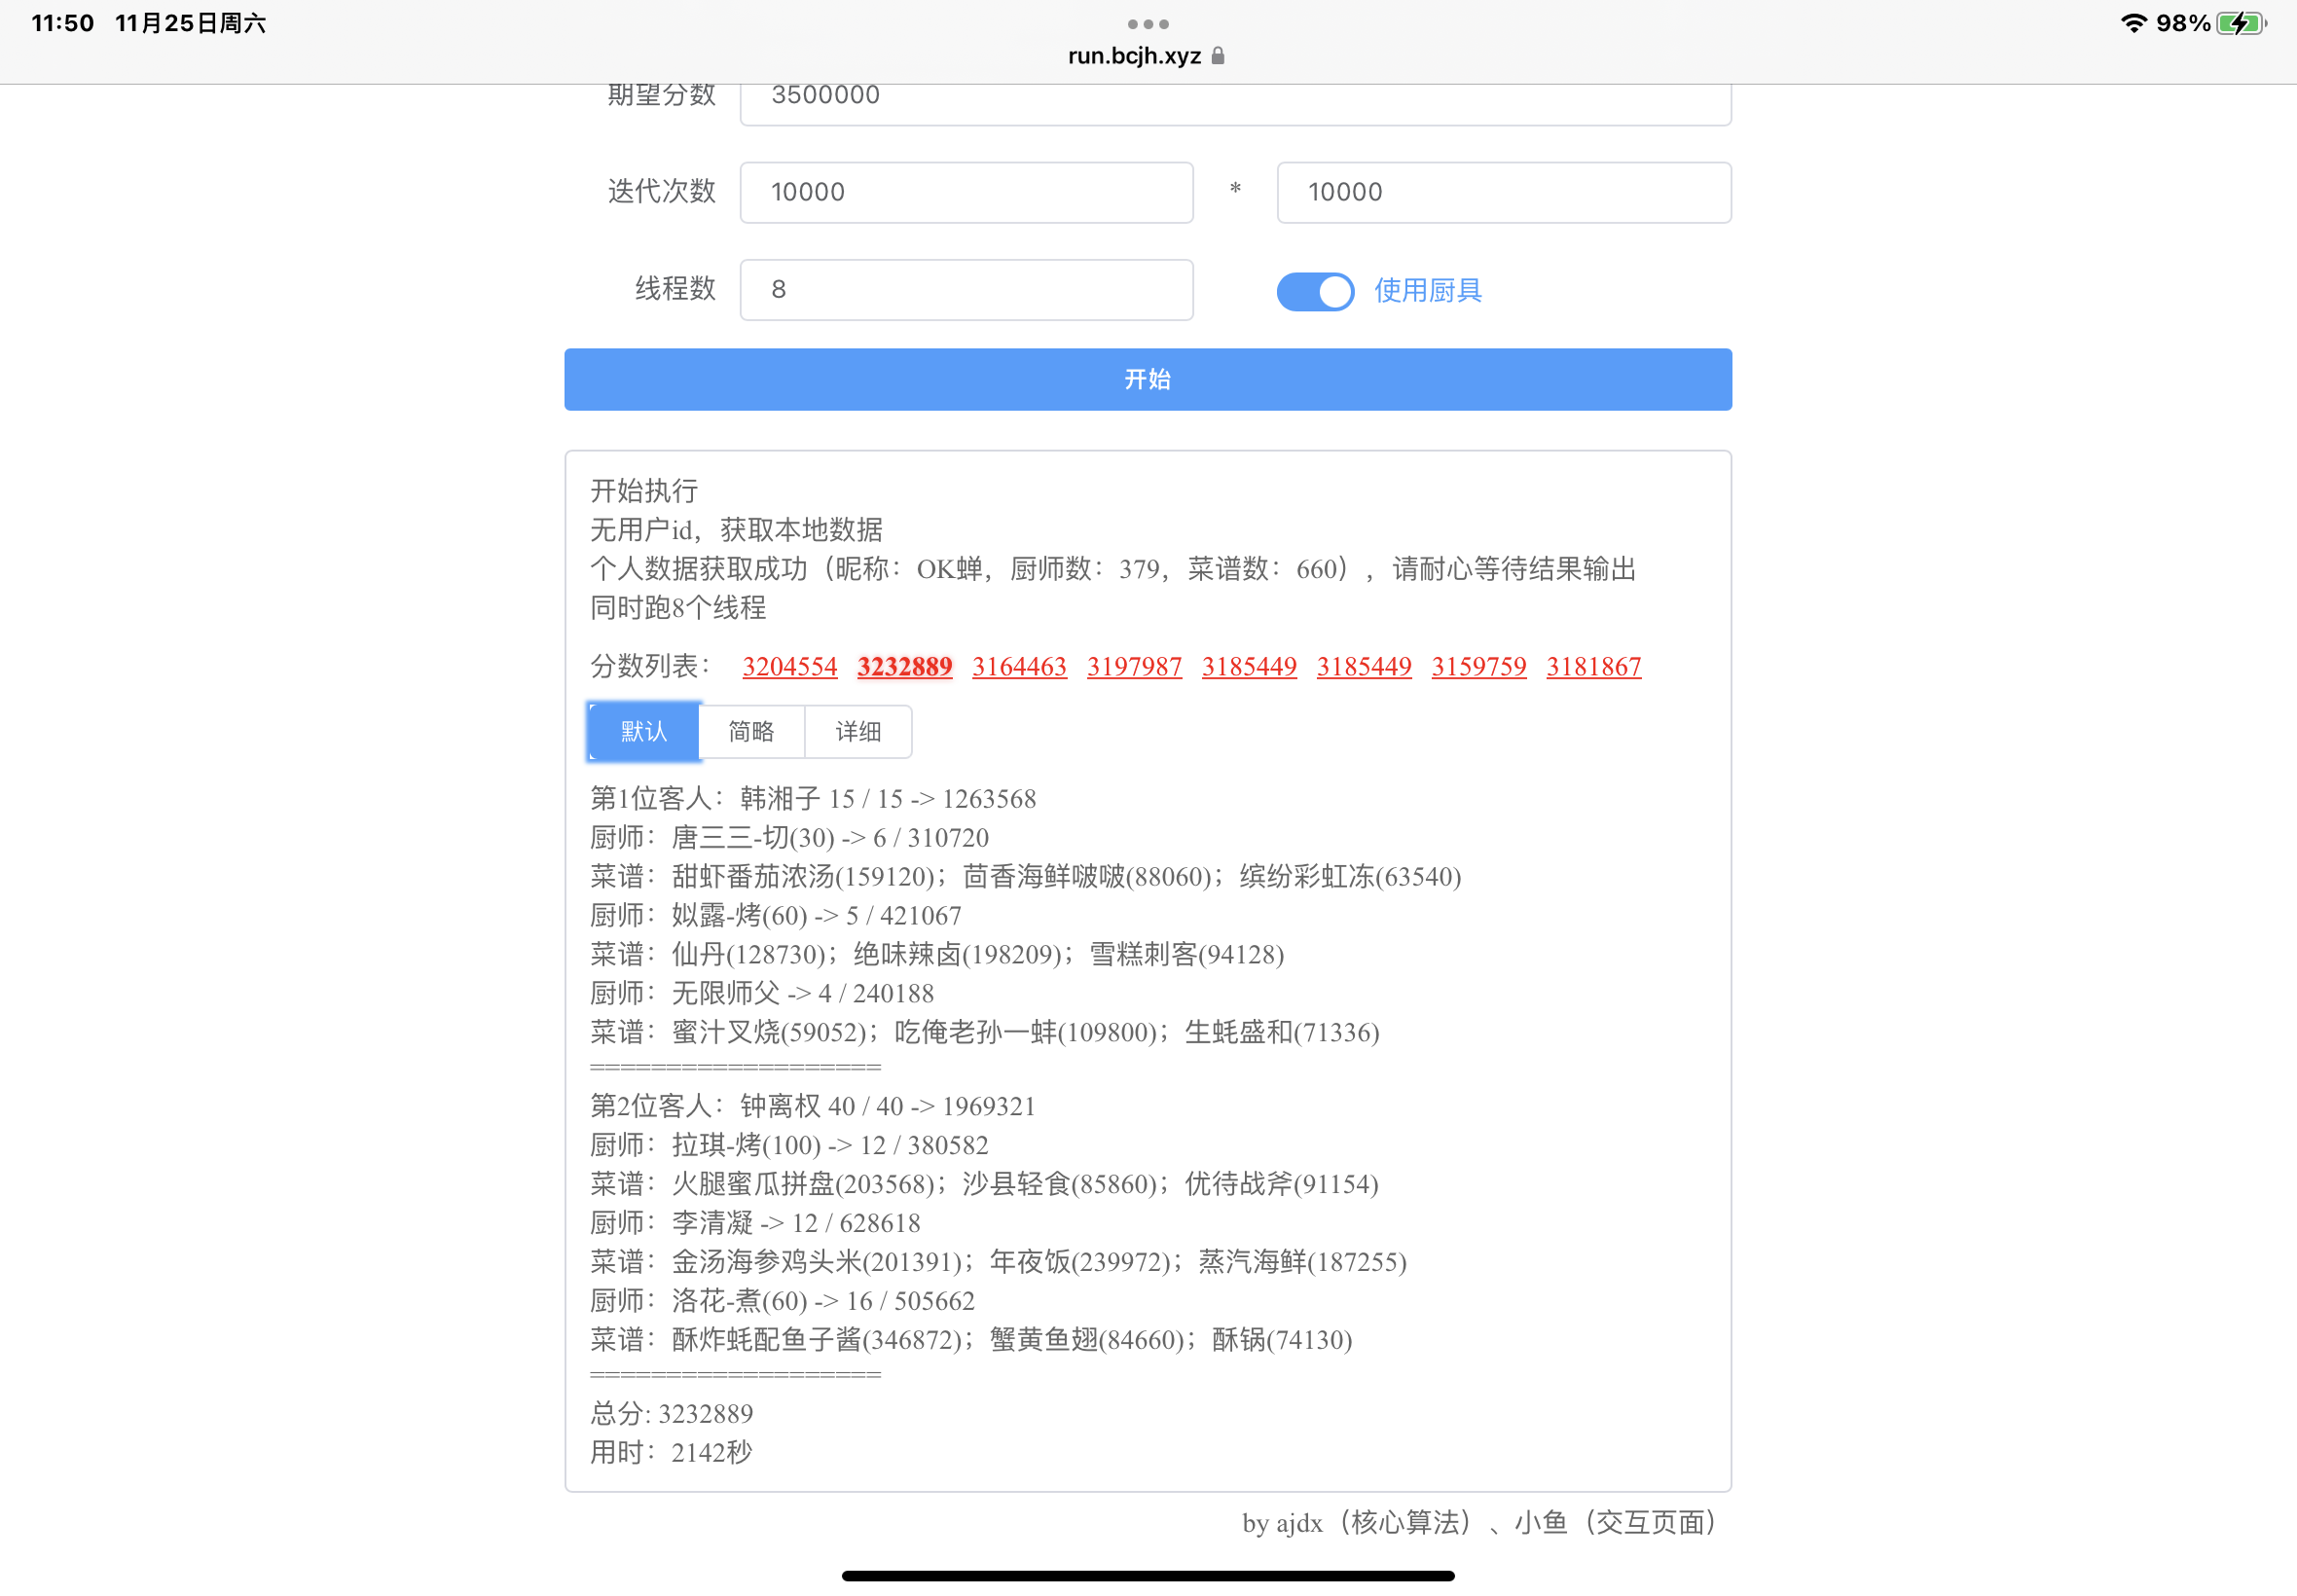The width and height of the screenshot is (2297, 1596).
Task: Switch to the 简略 view tab
Action: coord(751,731)
